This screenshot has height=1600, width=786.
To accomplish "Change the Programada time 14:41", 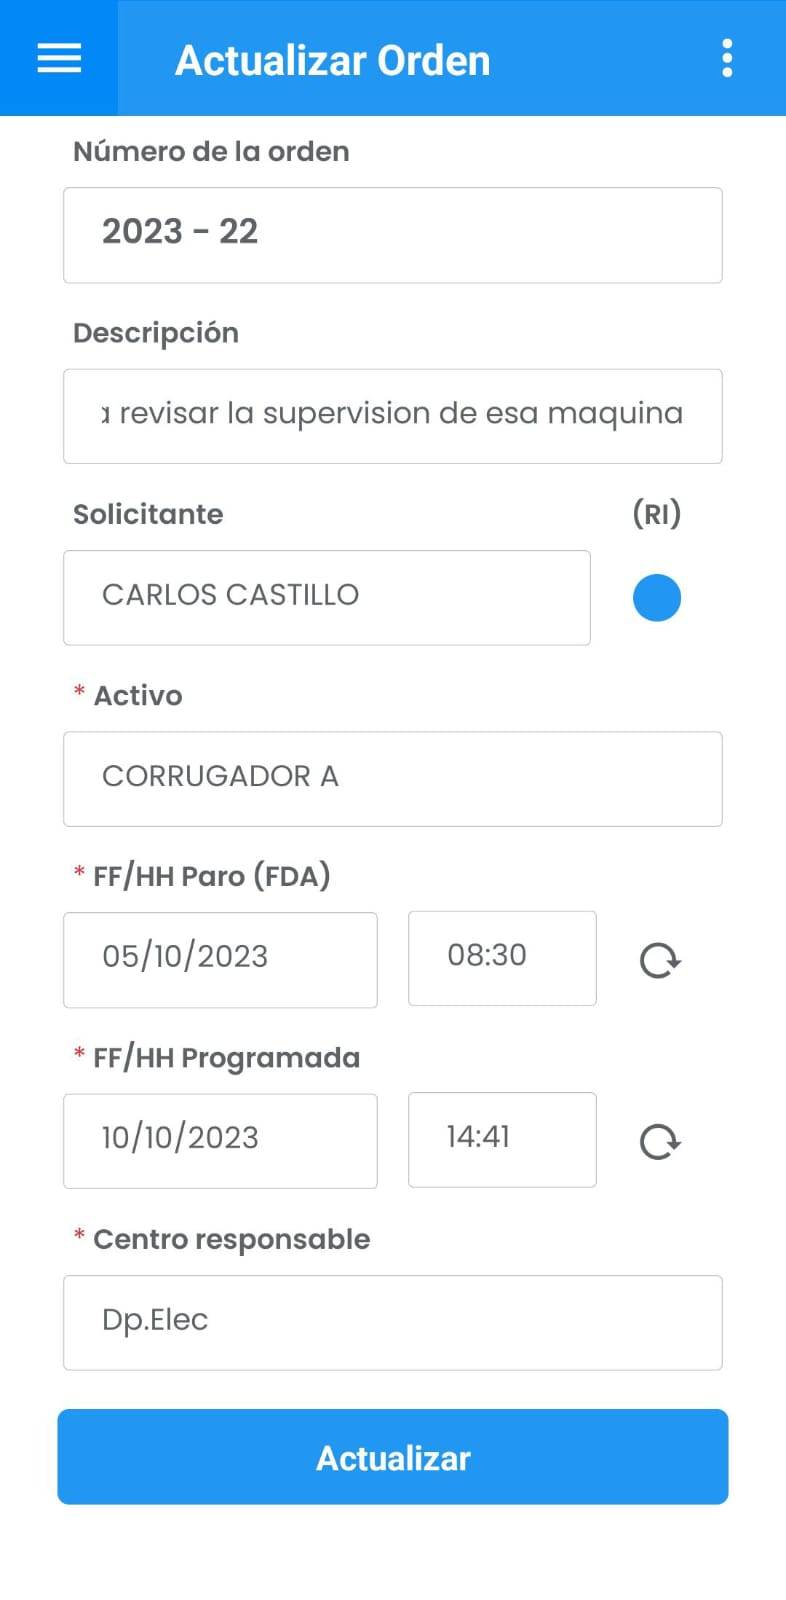I will pos(502,1140).
